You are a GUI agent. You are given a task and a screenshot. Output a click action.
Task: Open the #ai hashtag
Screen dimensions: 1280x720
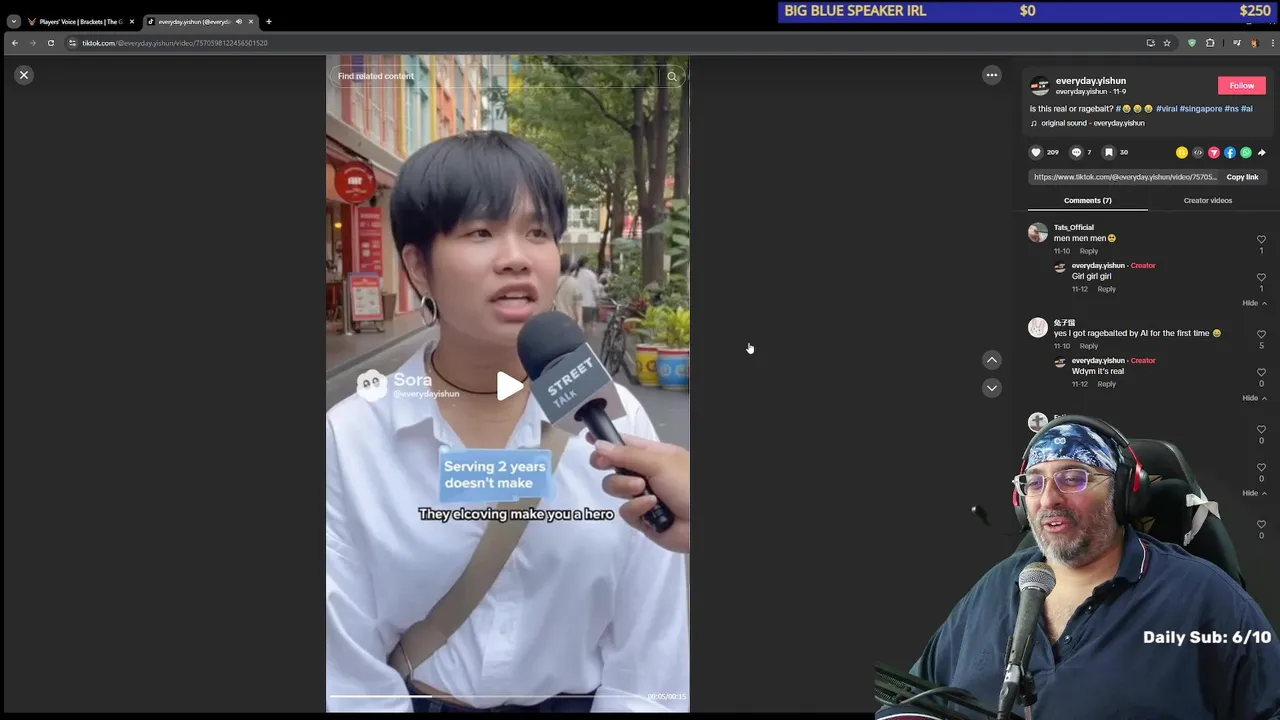pos(1247,108)
